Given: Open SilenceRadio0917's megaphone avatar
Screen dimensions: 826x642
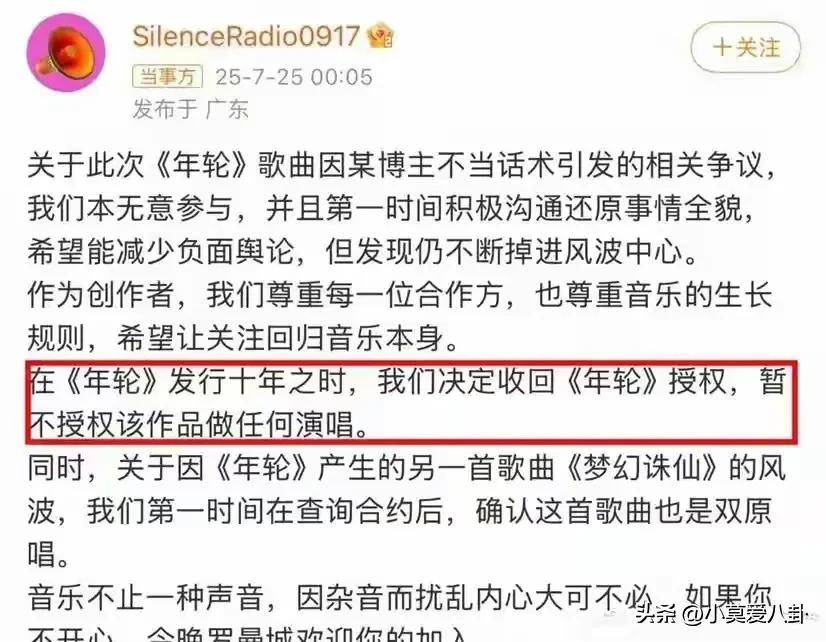Looking at the screenshot, I should pos(66,53).
